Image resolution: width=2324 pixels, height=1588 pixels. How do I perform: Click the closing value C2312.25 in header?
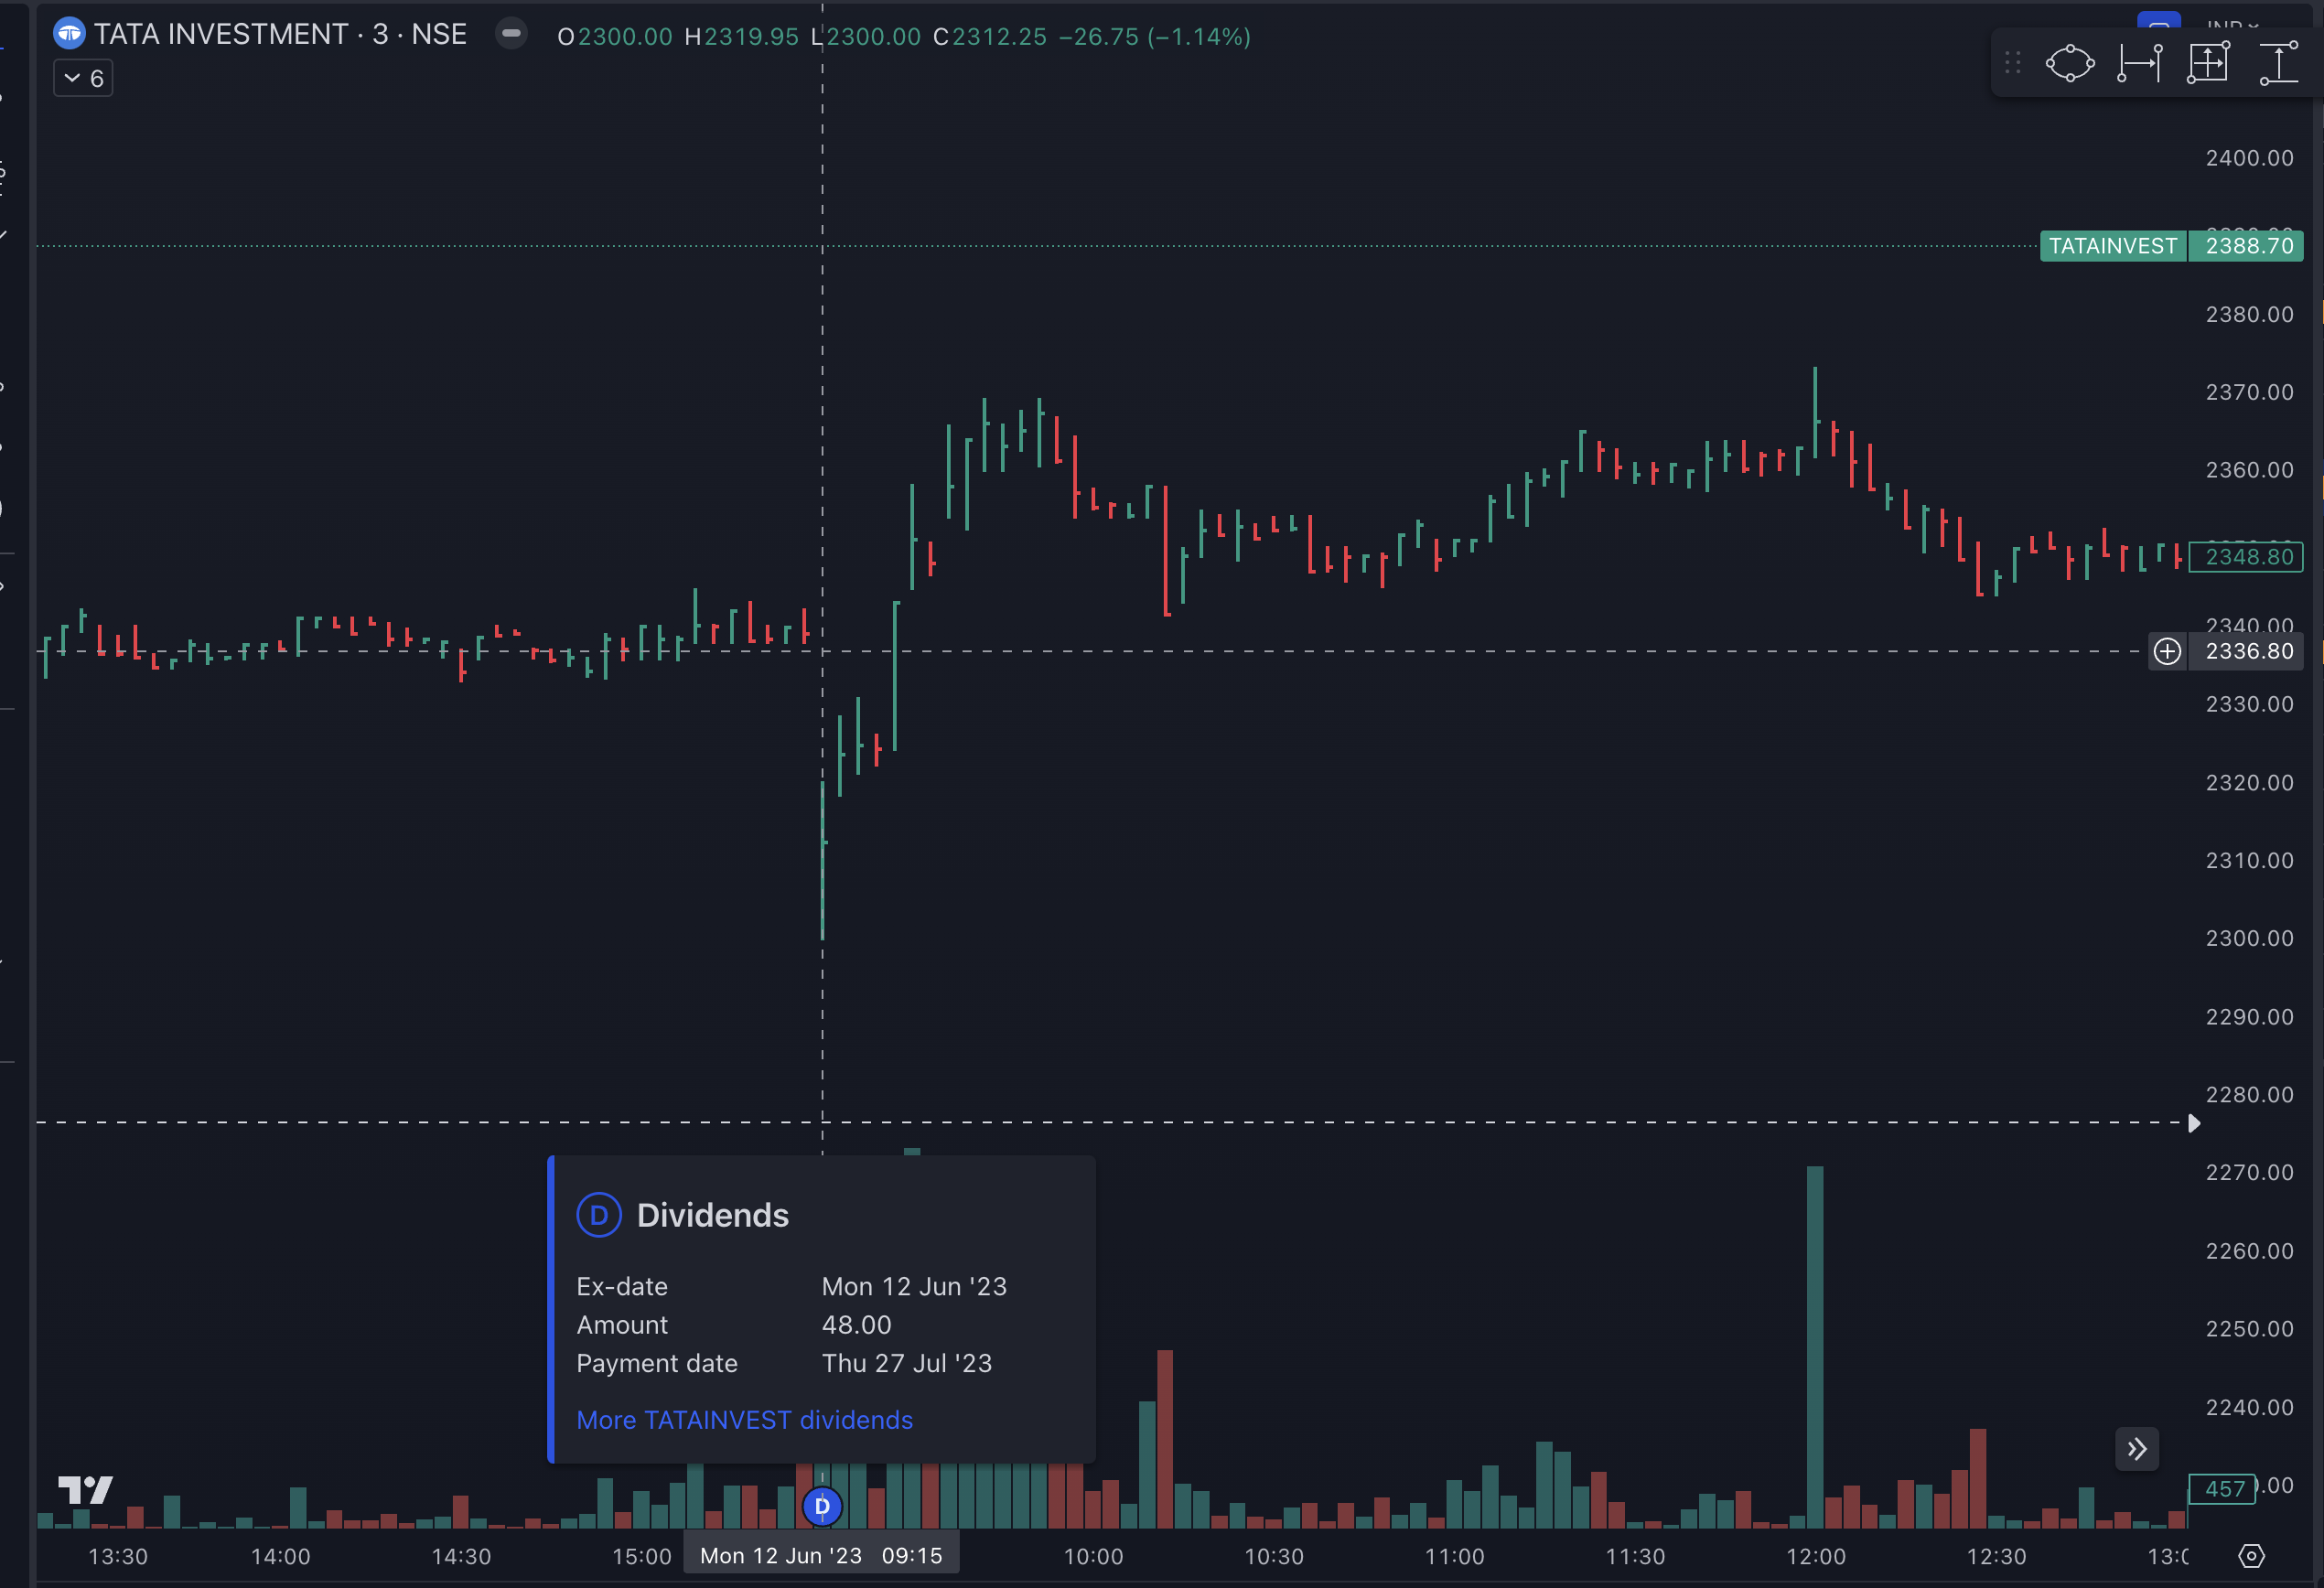[990, 37]
